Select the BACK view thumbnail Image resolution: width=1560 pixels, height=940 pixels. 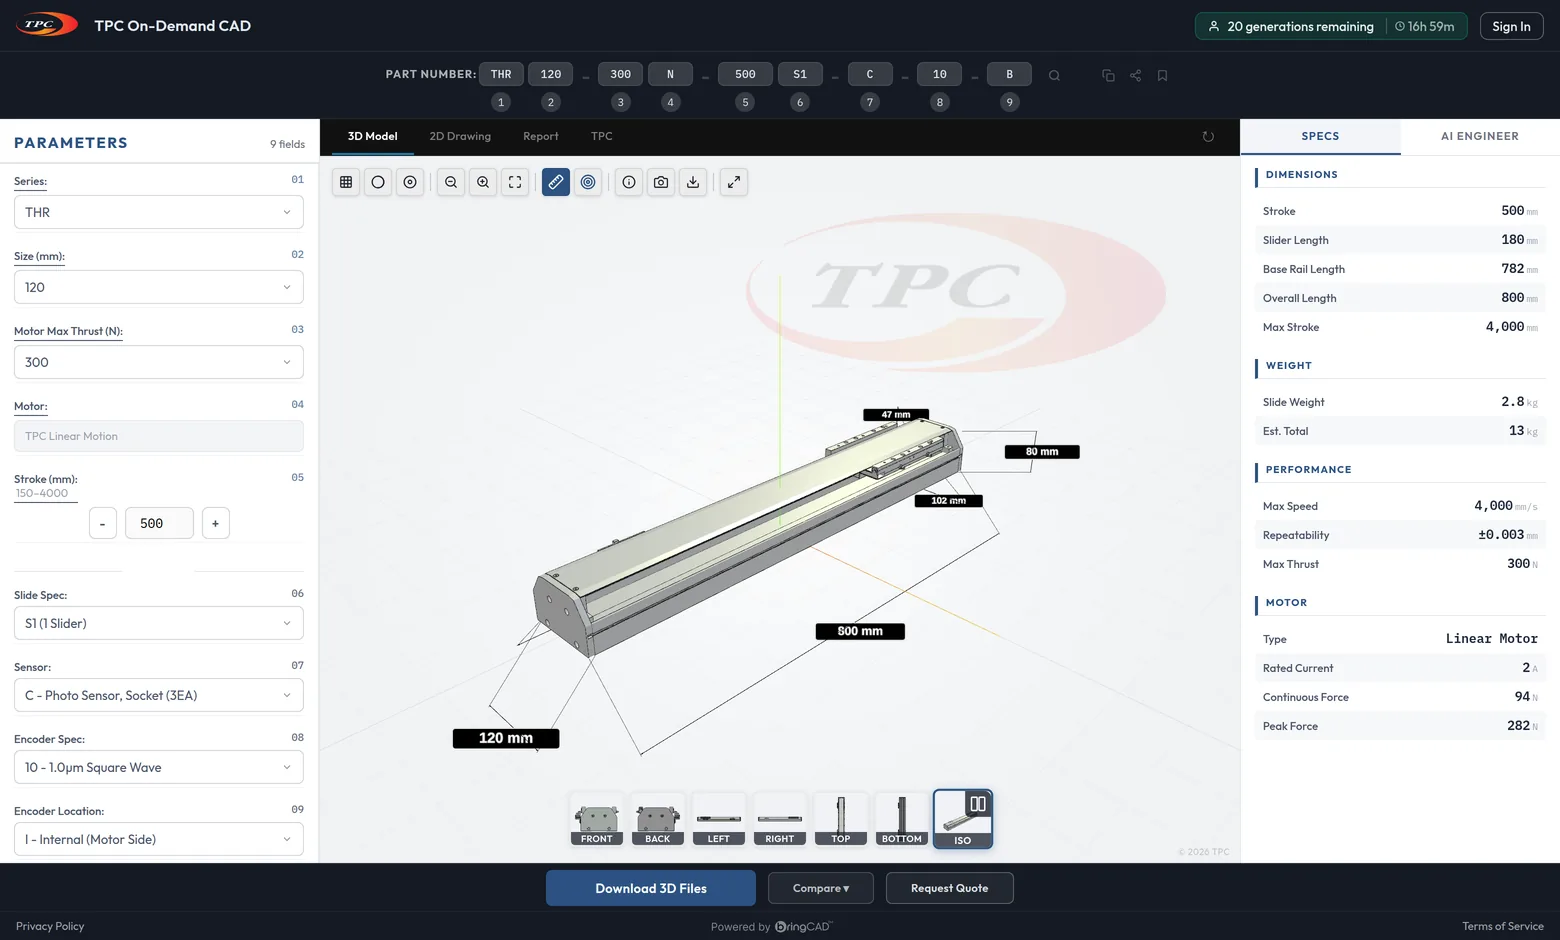click(658, 820)
